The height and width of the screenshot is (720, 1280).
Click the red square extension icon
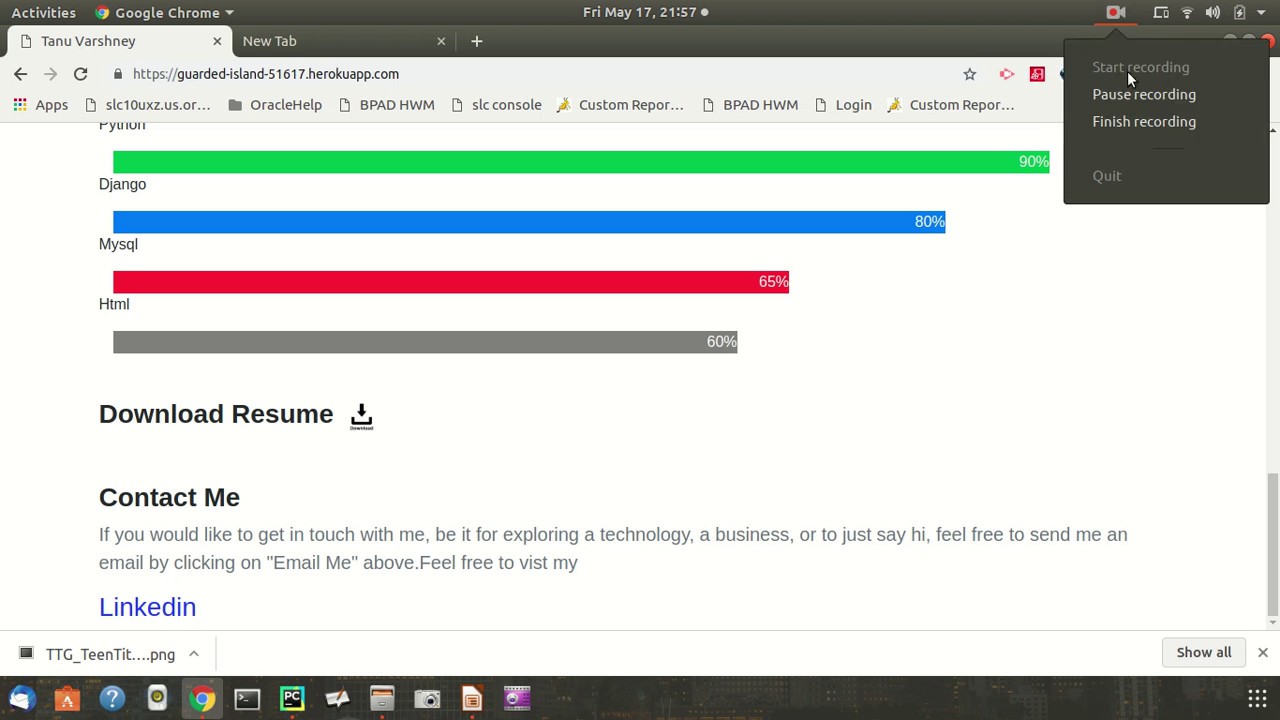click(1037, 74)
